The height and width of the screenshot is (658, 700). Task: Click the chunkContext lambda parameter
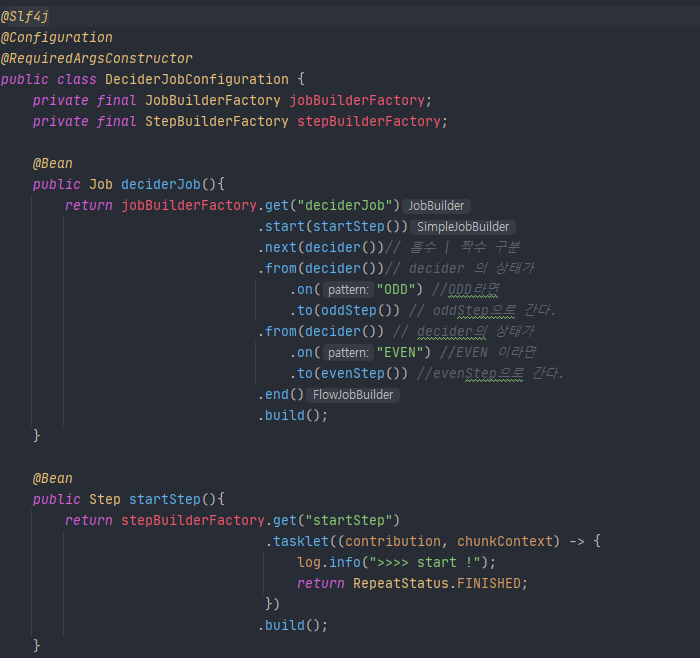pyautogui.click(x=504, y=541)
